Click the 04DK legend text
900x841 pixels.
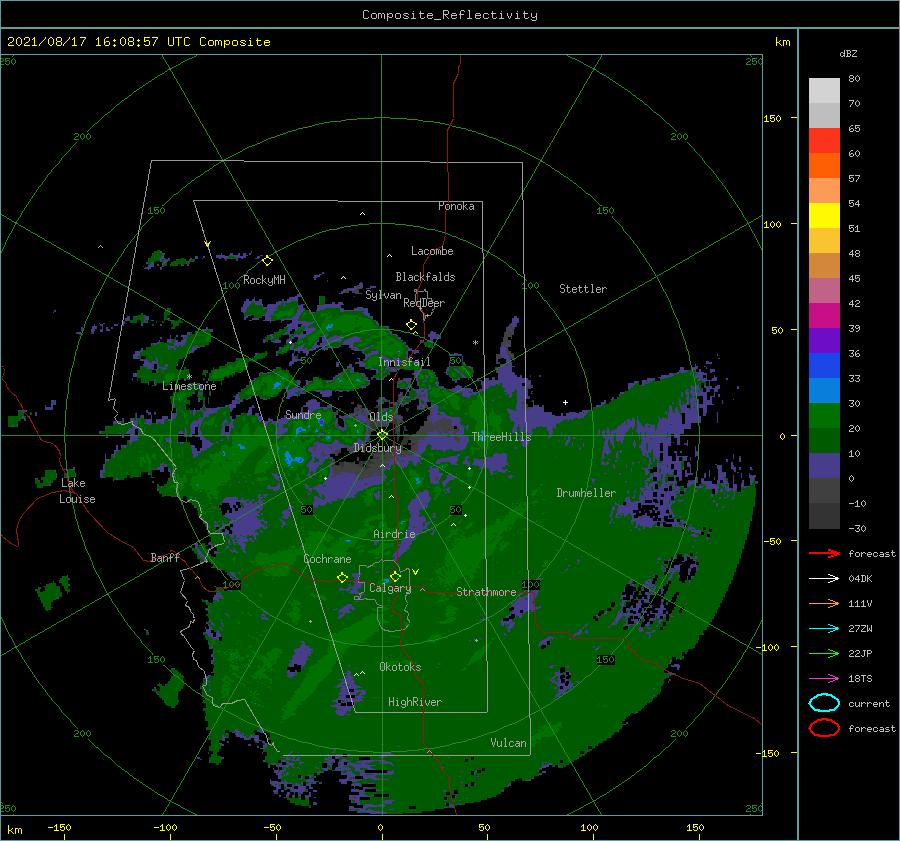(860, 579)
